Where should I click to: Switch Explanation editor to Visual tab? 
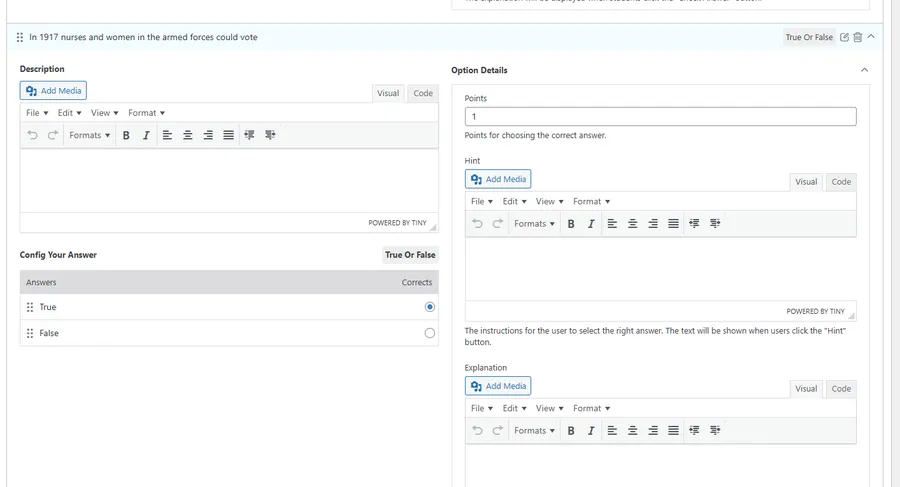pyautogui.click(x=806, y=389)
